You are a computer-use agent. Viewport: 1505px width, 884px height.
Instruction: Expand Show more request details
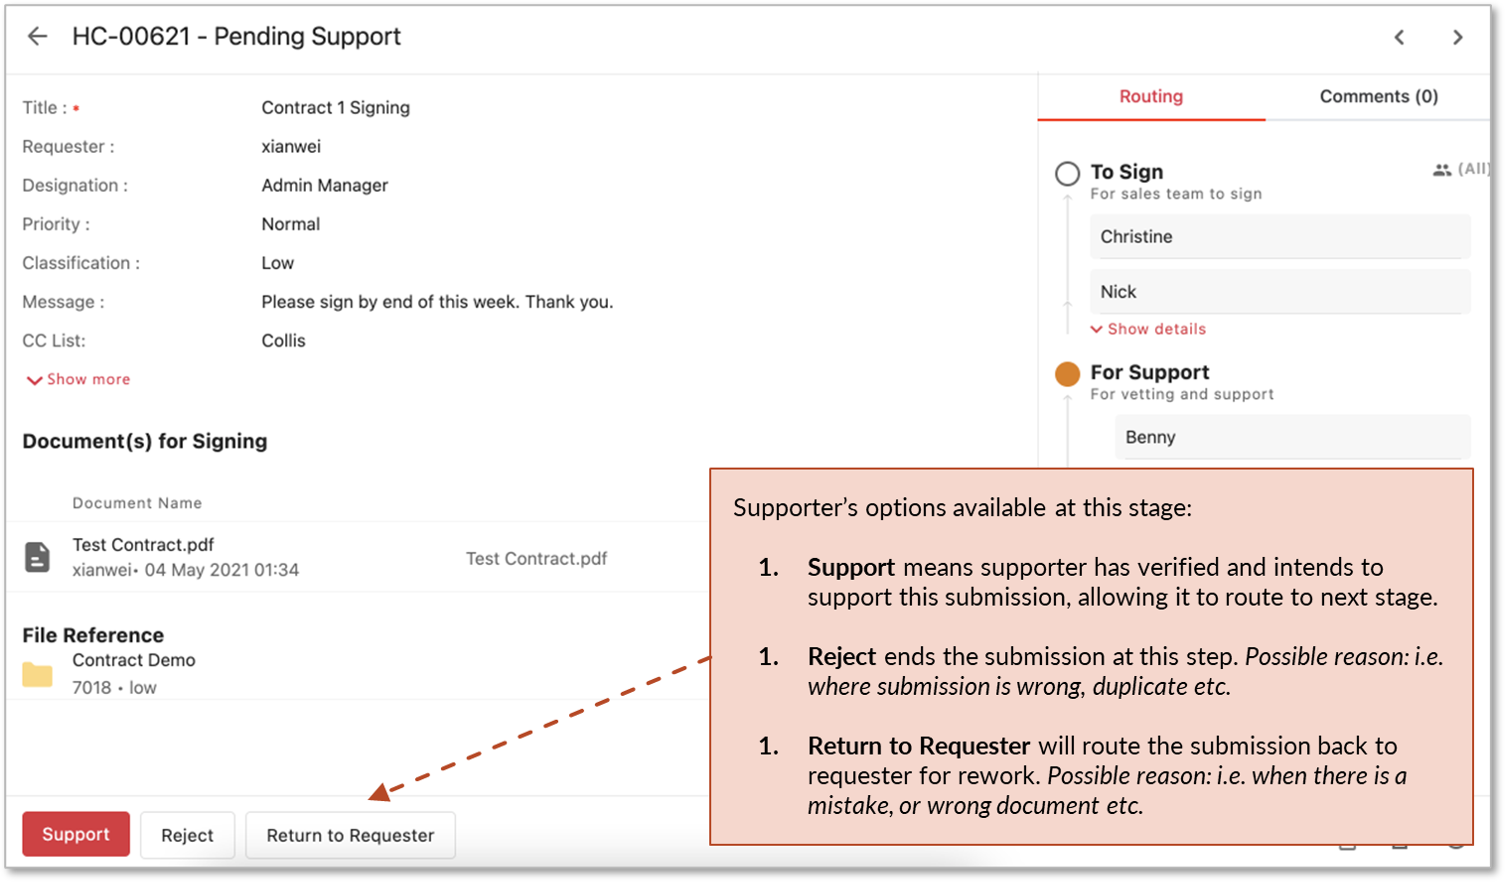click(78, 379)
